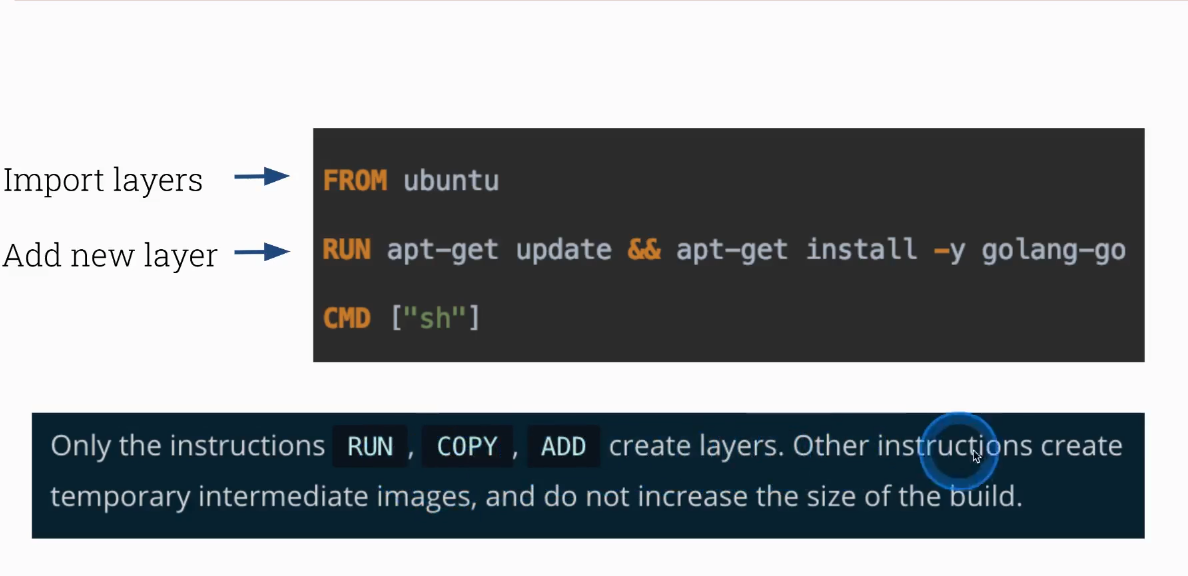
Task: Click "apt-get update" in the RUN line
Action: (x=499, y=250)
